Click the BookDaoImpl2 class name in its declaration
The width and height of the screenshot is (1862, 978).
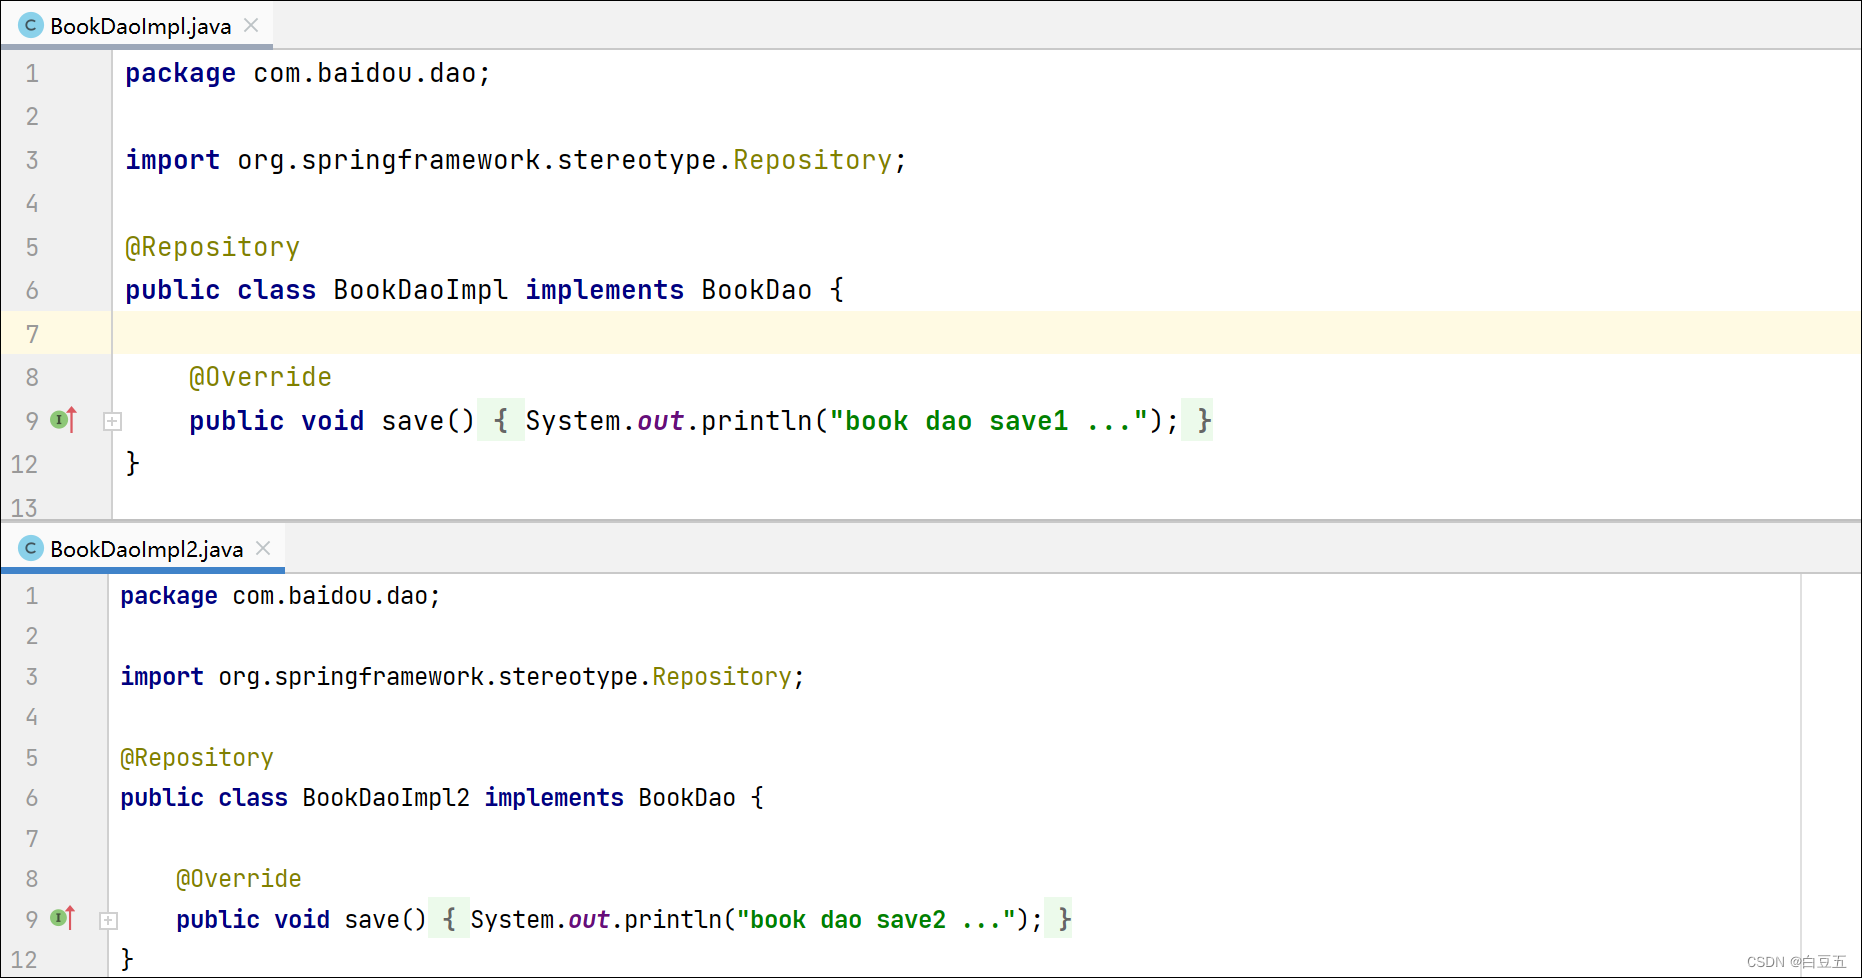point(385,798)
